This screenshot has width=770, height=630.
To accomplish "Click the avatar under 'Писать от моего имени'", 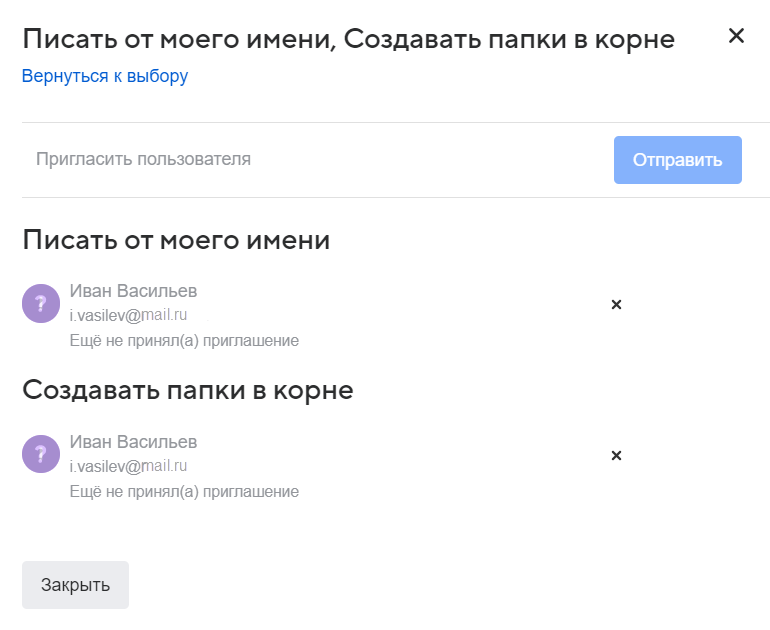I will tap(41, 304).
